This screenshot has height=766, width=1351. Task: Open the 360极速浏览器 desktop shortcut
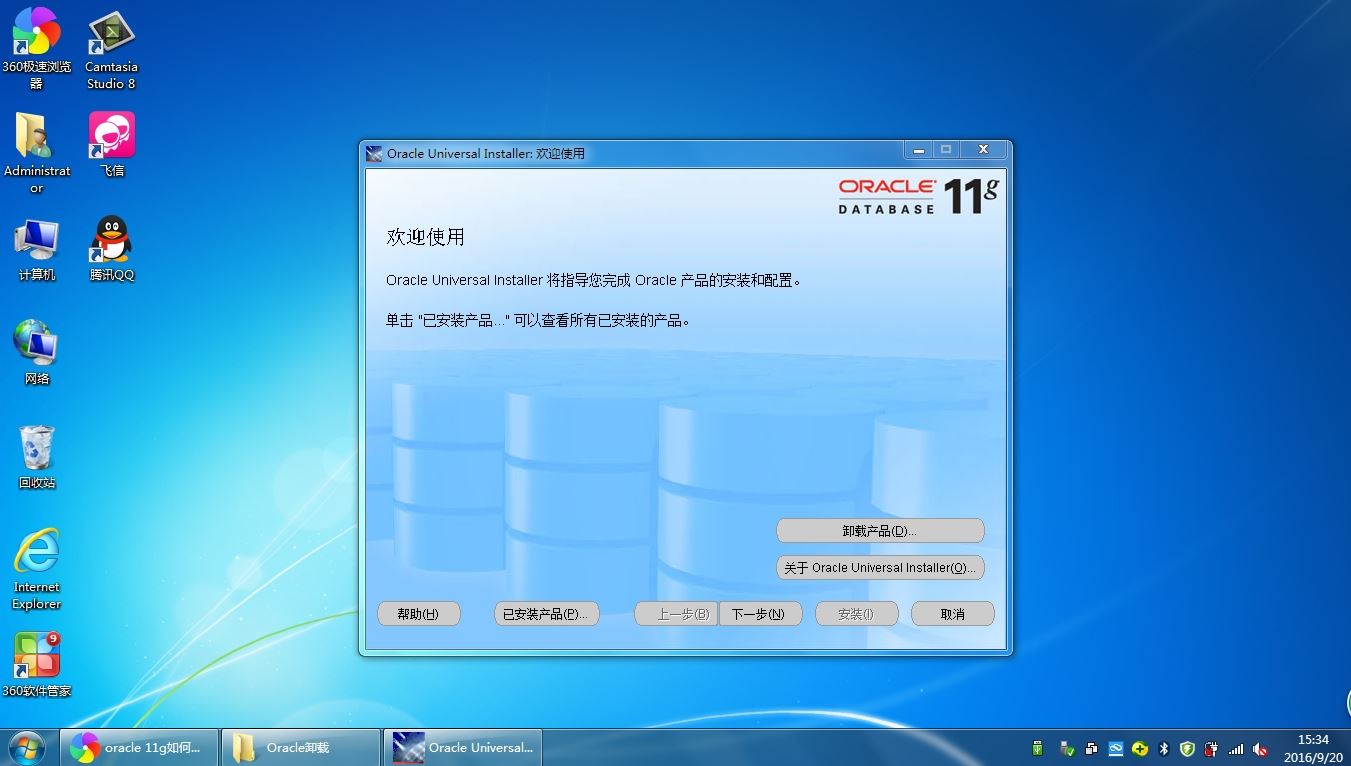[36, 48]
